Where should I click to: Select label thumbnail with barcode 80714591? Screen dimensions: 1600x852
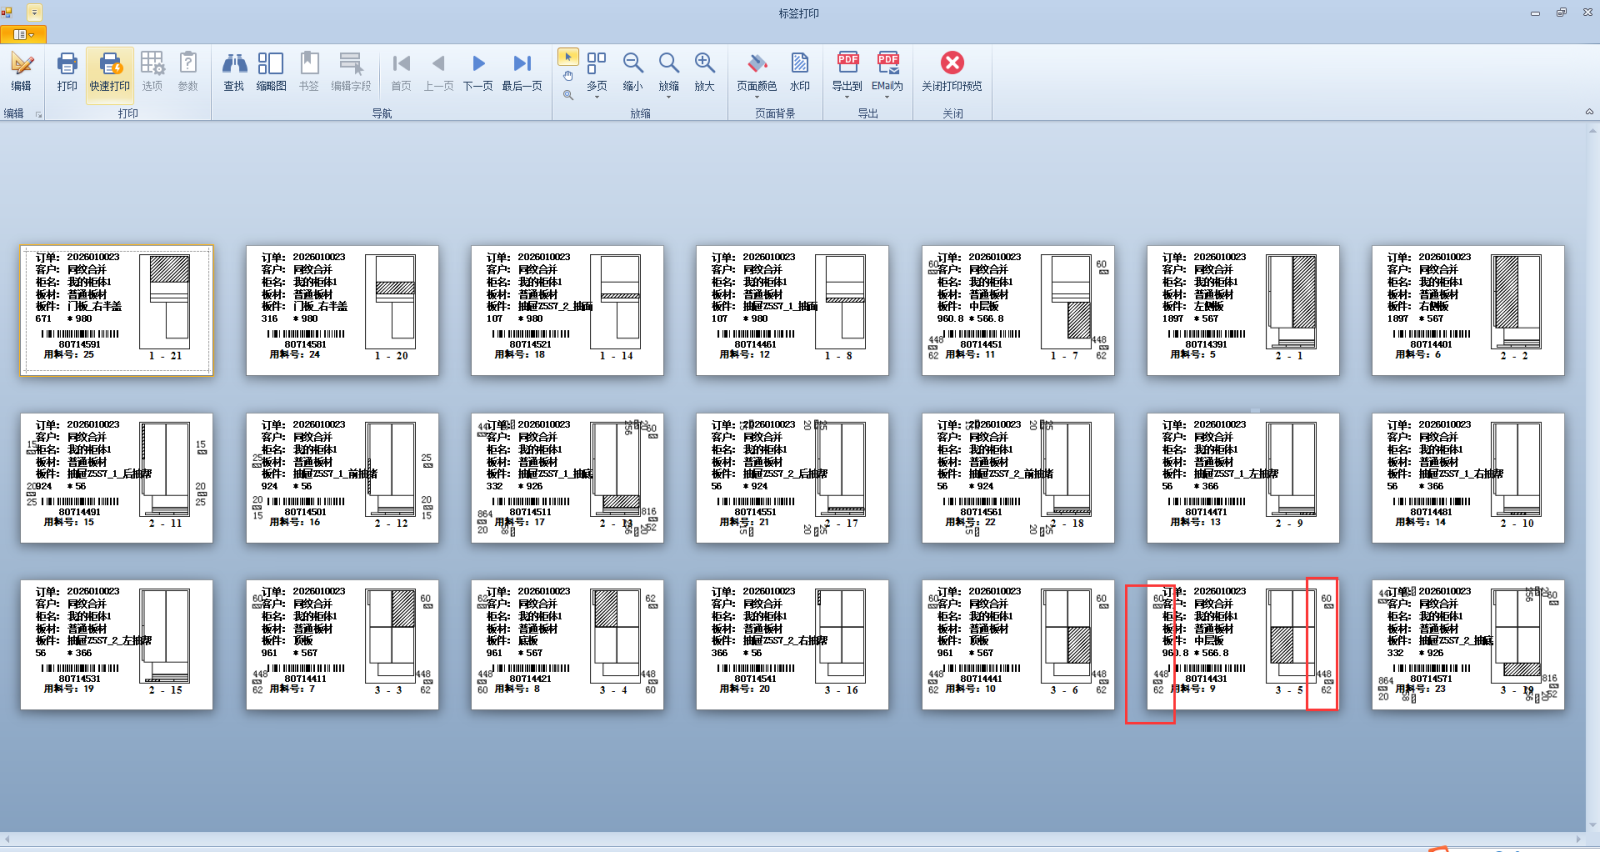click(116, 311)
